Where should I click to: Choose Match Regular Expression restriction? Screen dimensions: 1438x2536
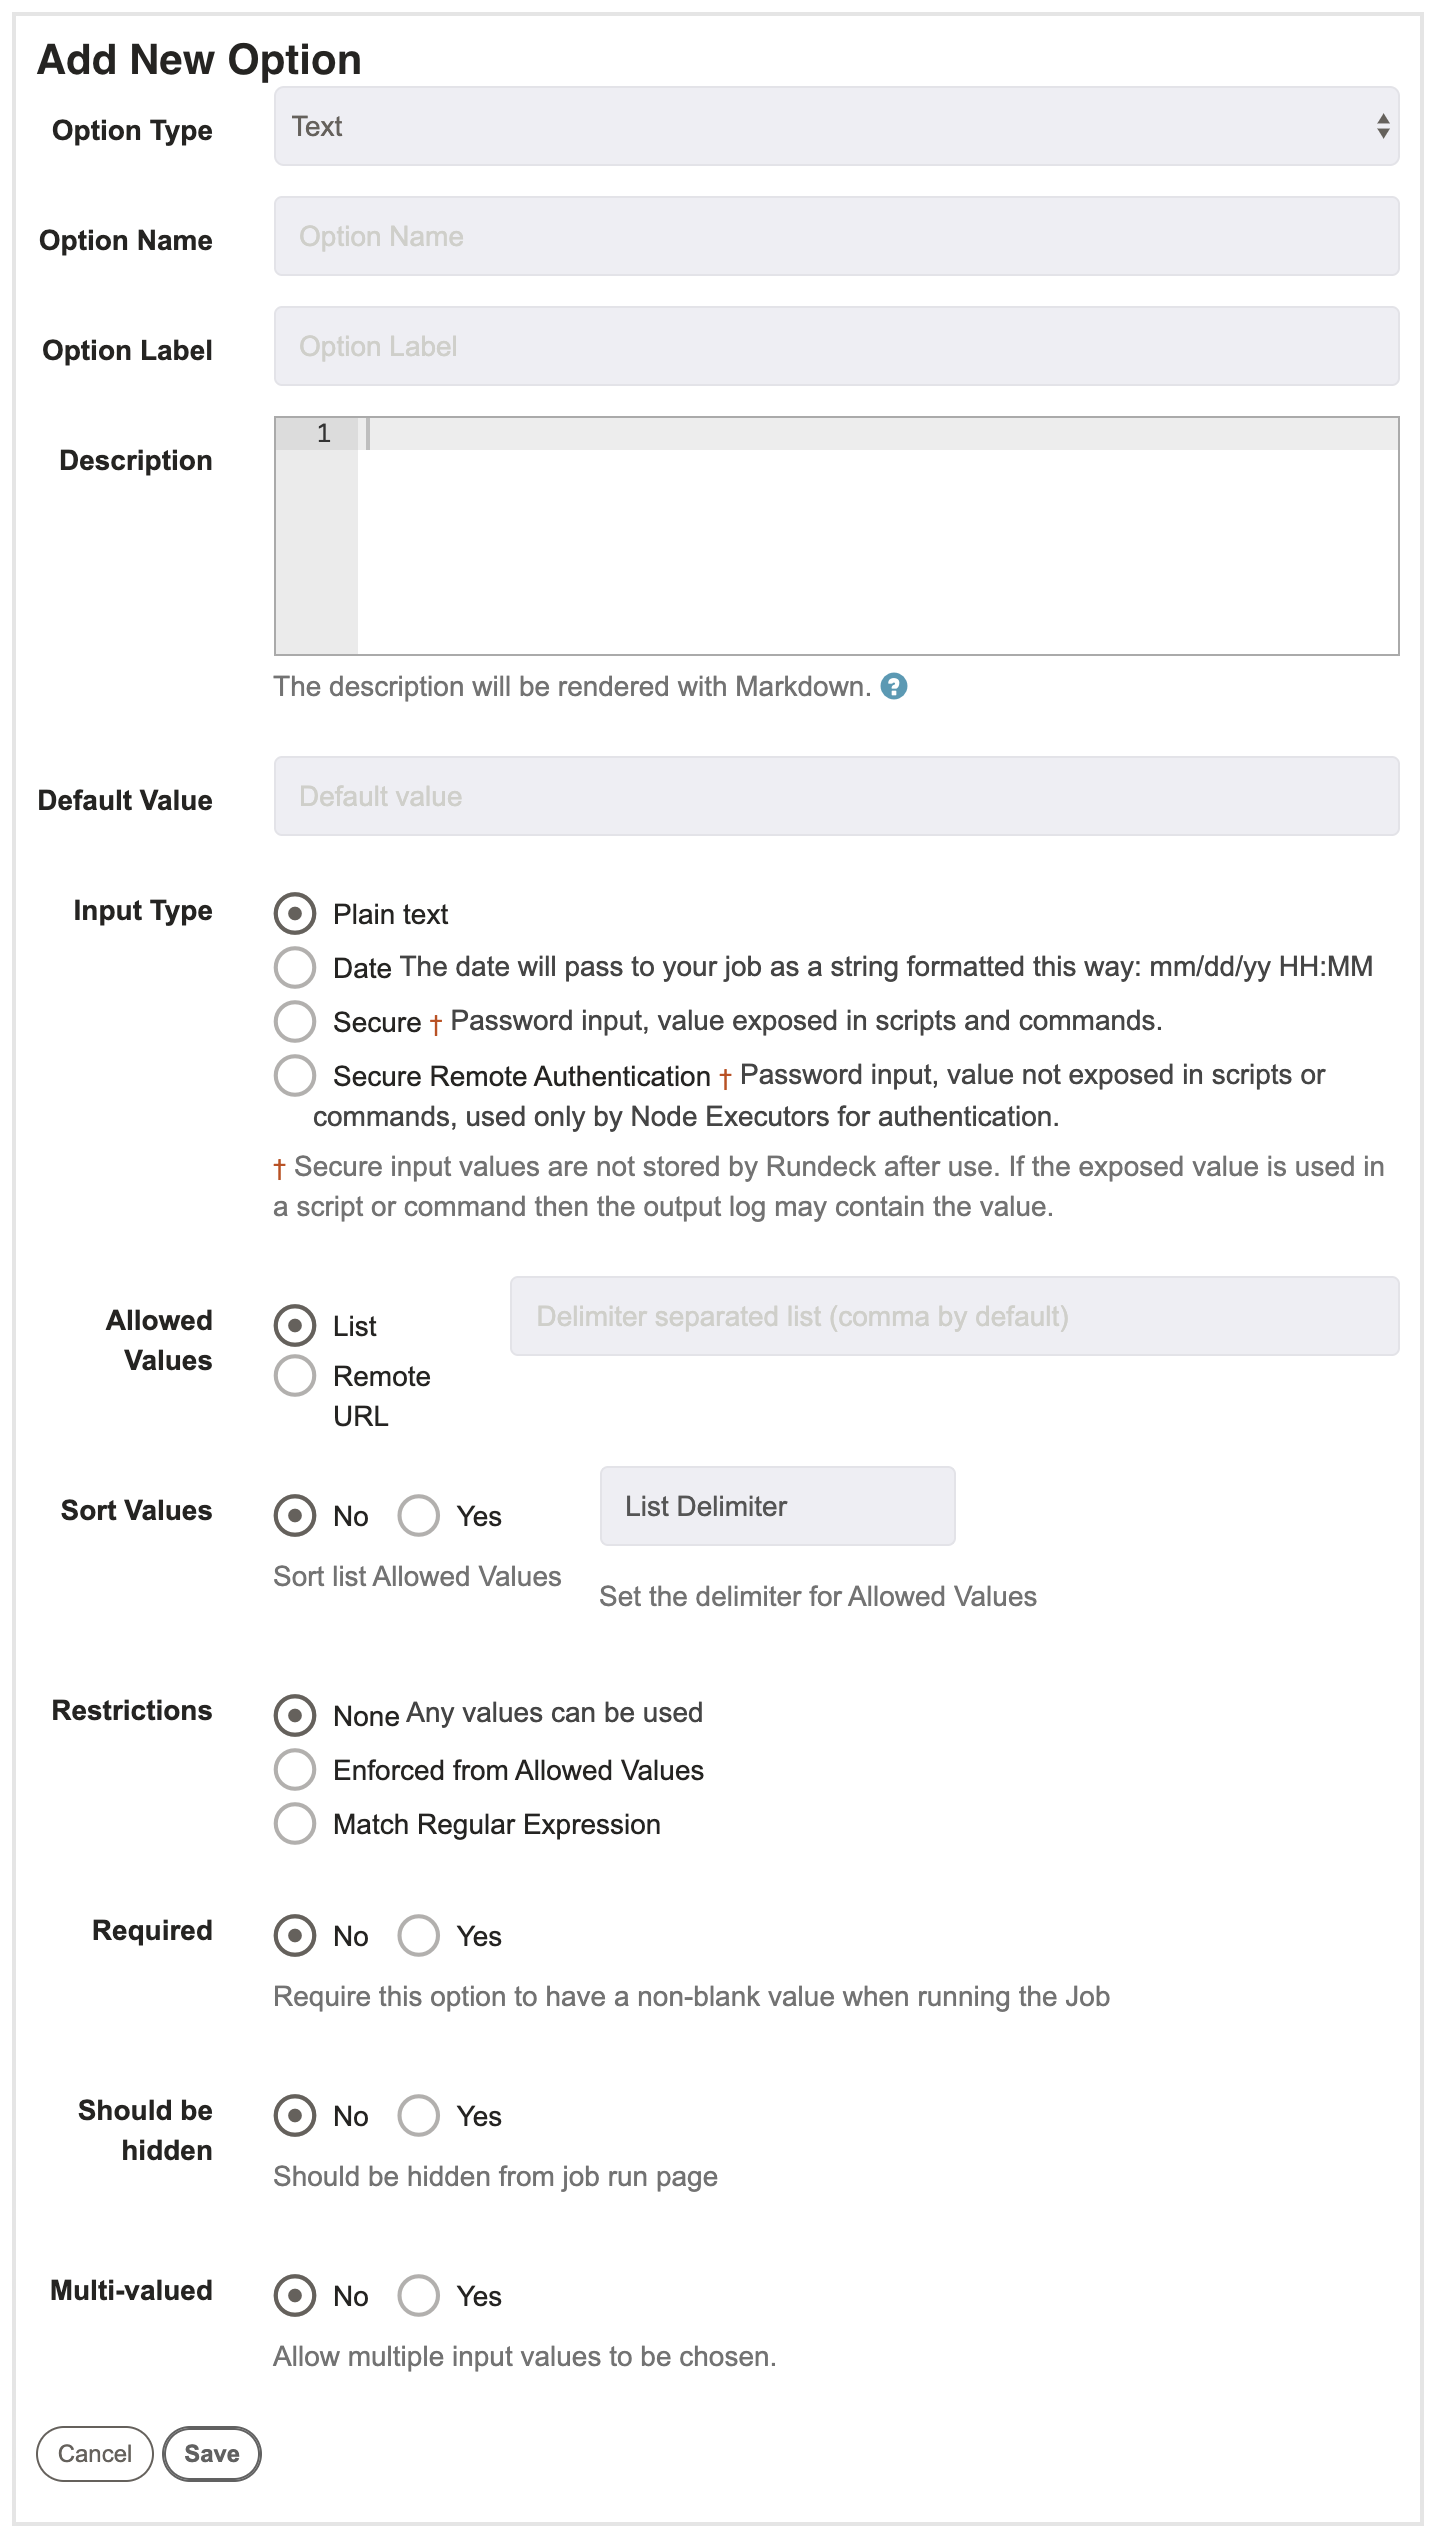[295, 1823]
